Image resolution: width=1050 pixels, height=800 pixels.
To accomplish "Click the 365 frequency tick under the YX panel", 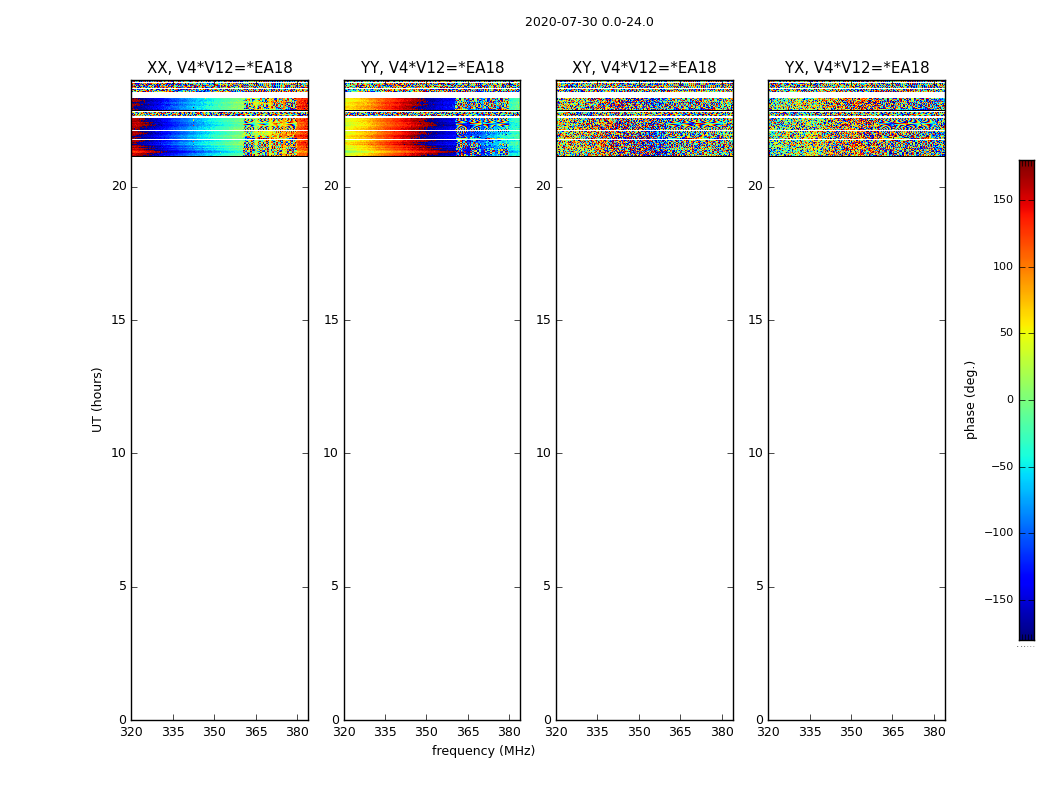I will 892,732.
